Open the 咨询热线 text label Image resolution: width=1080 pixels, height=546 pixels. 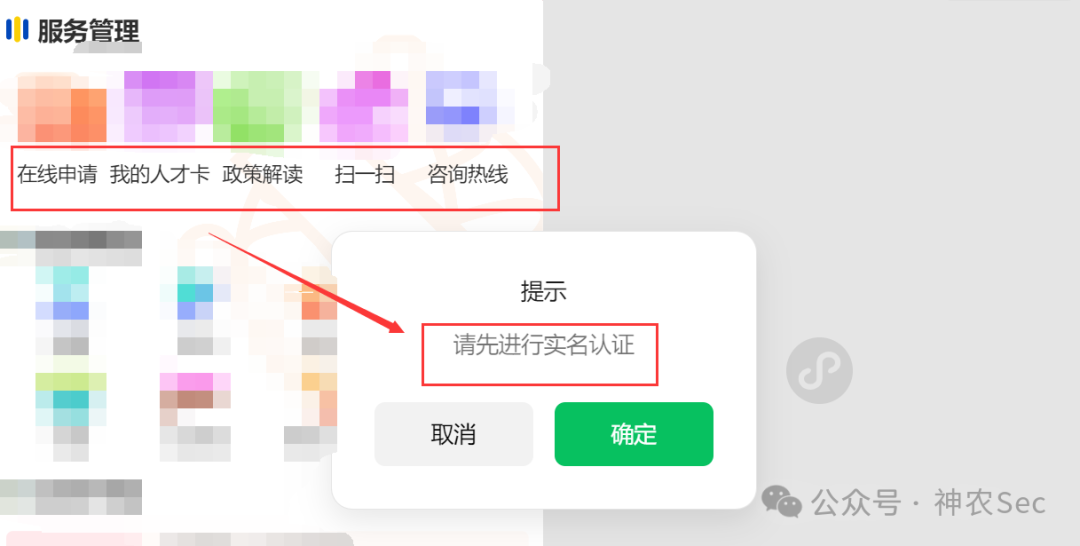[x=468, y=174]
